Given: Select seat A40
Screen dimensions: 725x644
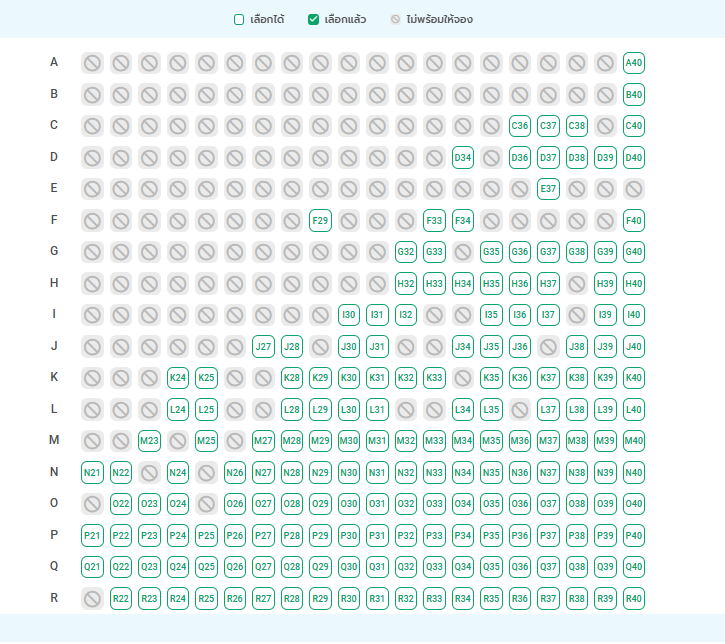Looking at the screenshot, I should click(633, 63).
